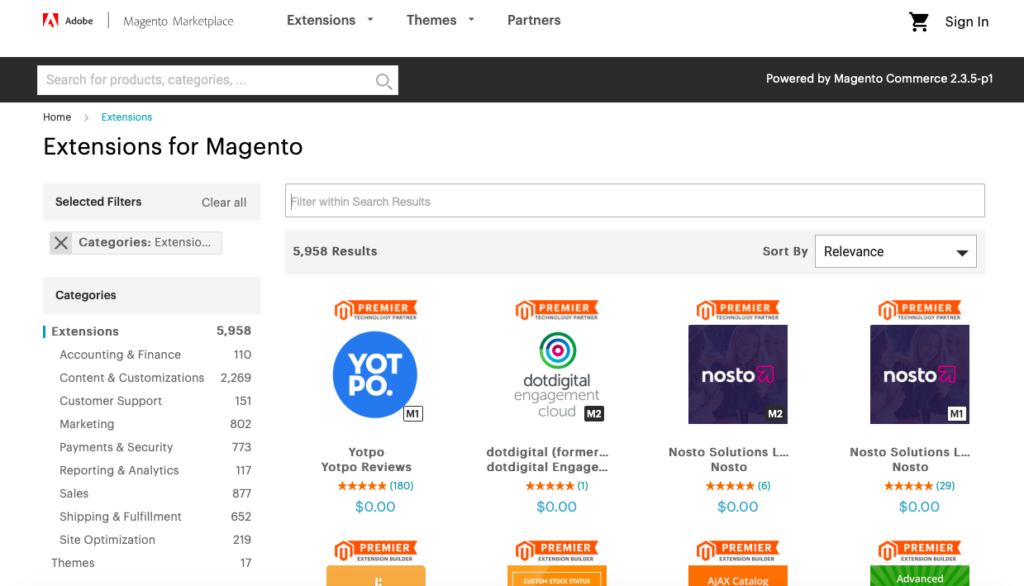This screenshot has height=586, width=1024.
Task: Click star rating of Nosto with 6 reviews
Action: pyautogui.click(x=730, y=486)
